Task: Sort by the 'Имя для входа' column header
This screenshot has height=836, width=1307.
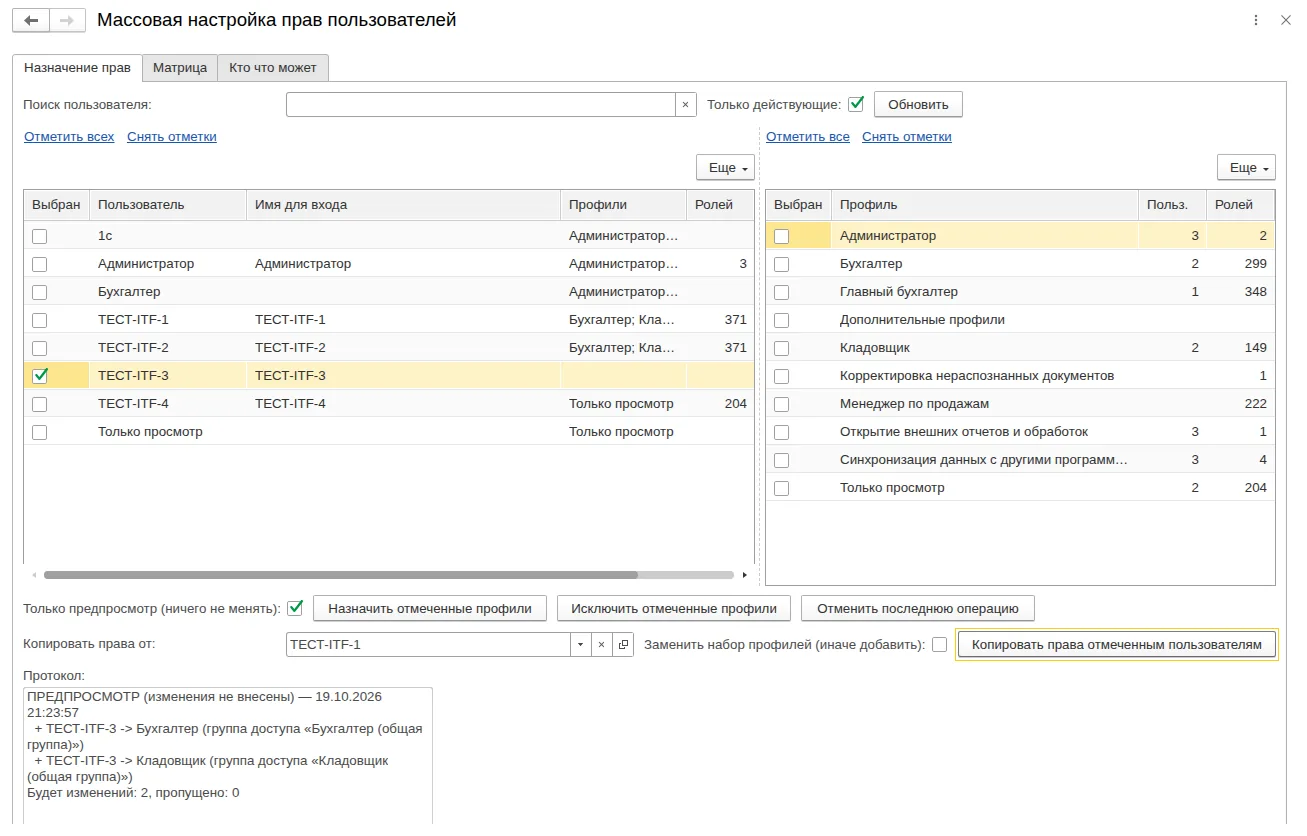Action: click(403, 205)
